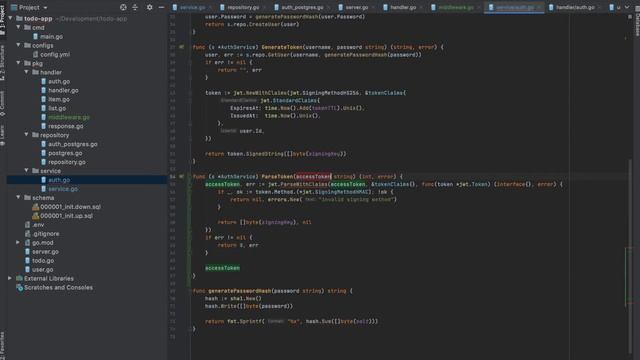Viewport: 640px width, 360px height.
Task: Select Scratches and Consoles node
Action: 58,287
